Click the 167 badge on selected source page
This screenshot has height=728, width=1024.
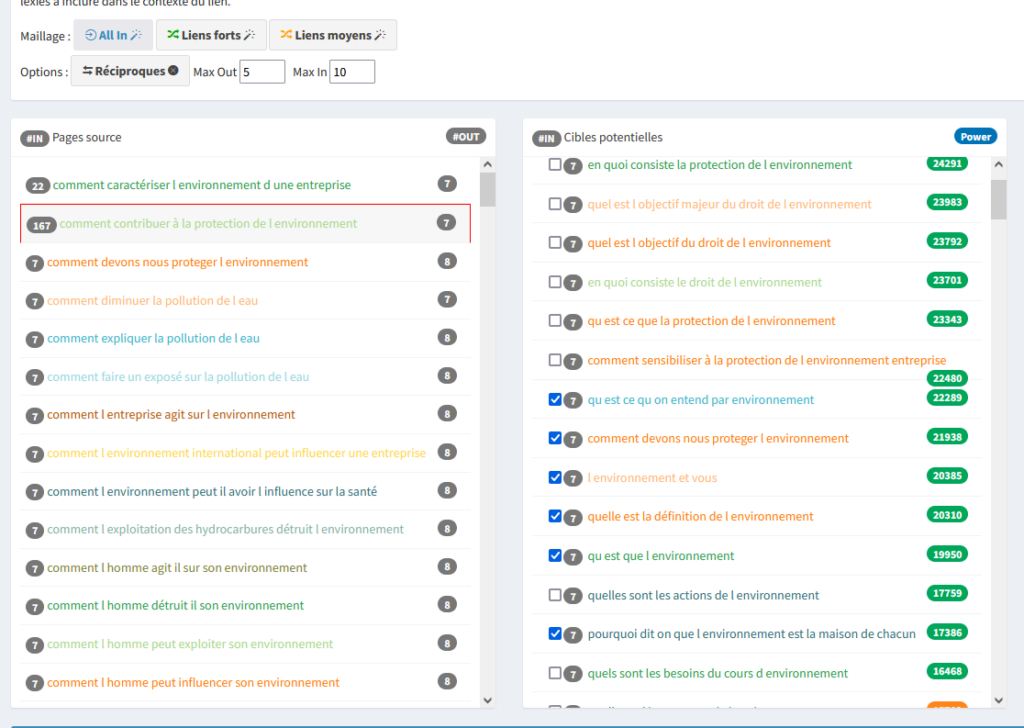click(41, 224)
